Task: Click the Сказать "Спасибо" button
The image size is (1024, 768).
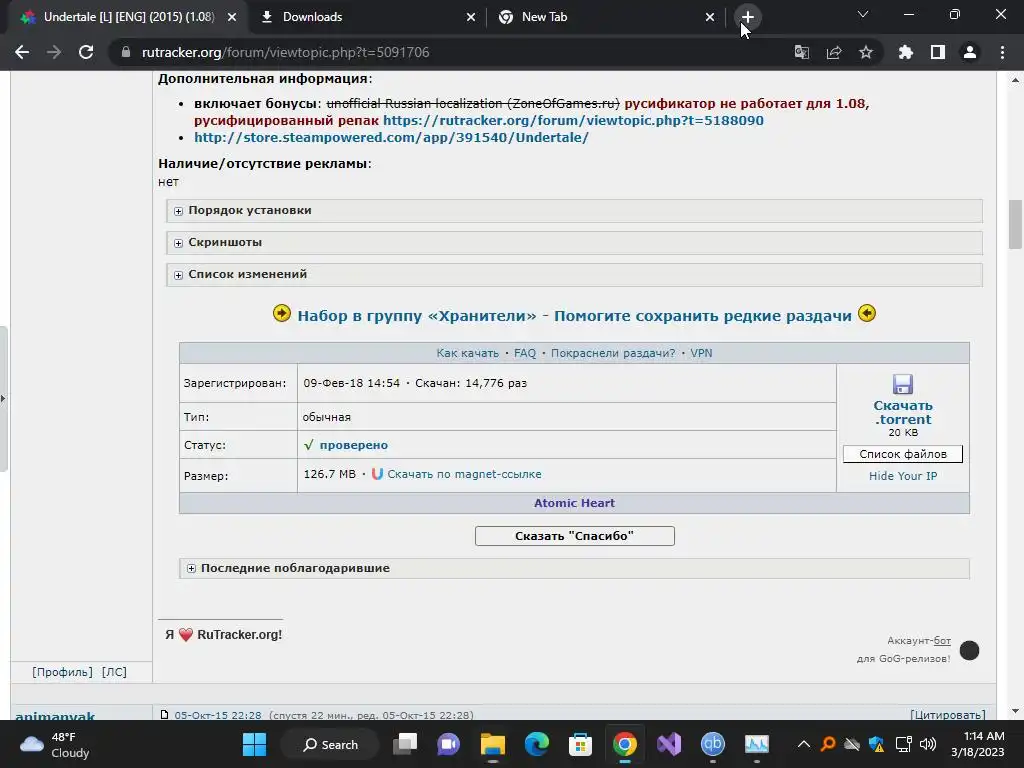Action: coord(575,536)
